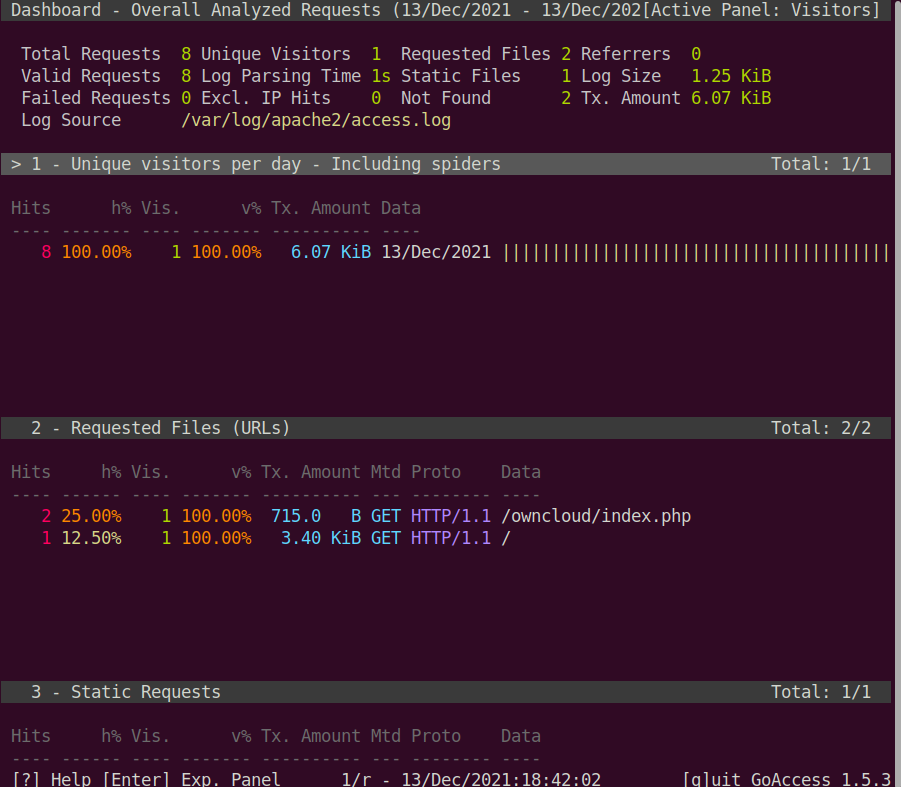This screenshot has width=901, height=787.
Task: Click the [q]uit GoAccess 1.5.3 label
Action: pos(786,779)
